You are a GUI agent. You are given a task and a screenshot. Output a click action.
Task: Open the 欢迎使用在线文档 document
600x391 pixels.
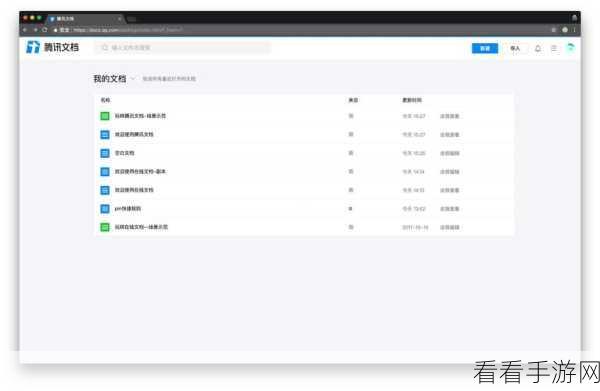pos(134,190)
